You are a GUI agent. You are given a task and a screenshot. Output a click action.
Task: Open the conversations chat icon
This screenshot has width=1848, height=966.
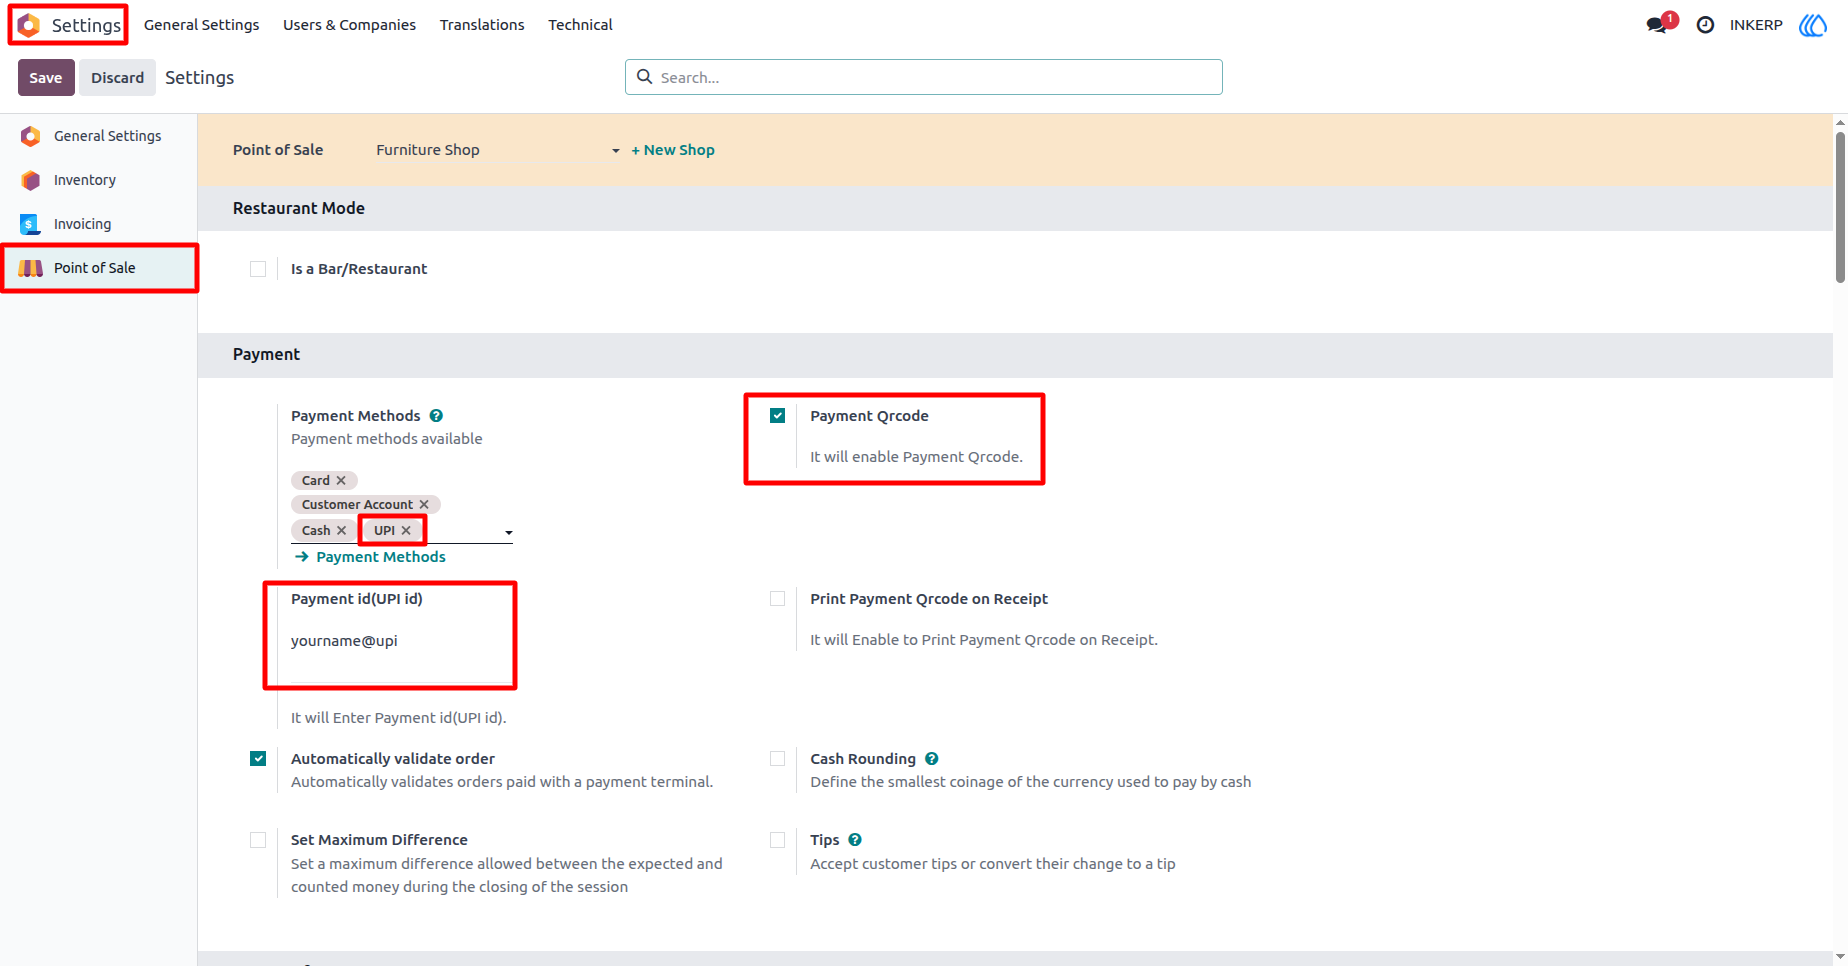(1657, 25)
